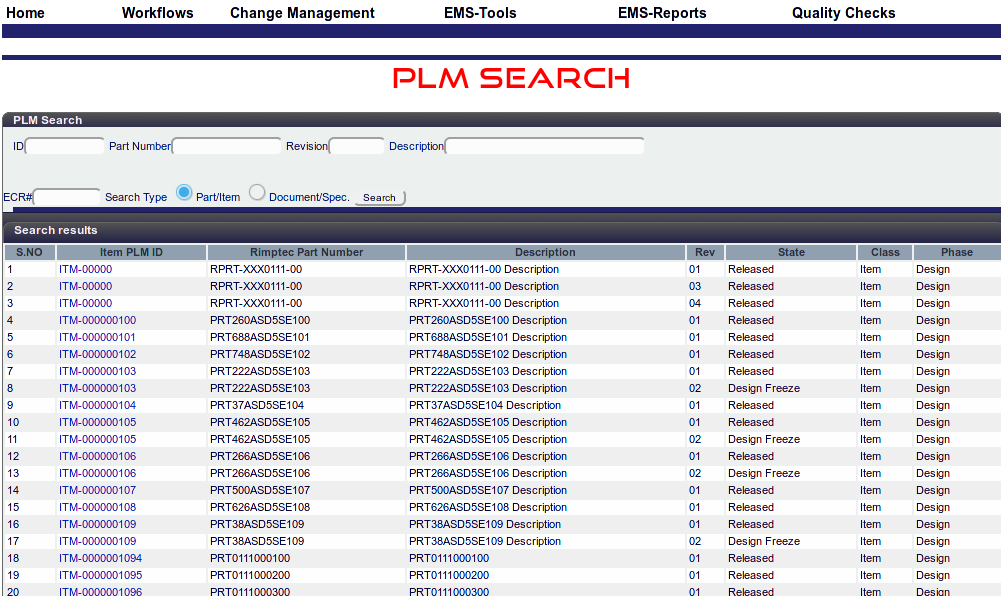The width and height of the screenshot is (1001, 596).
Task: Open the Workflows menu
Action: 157,13
